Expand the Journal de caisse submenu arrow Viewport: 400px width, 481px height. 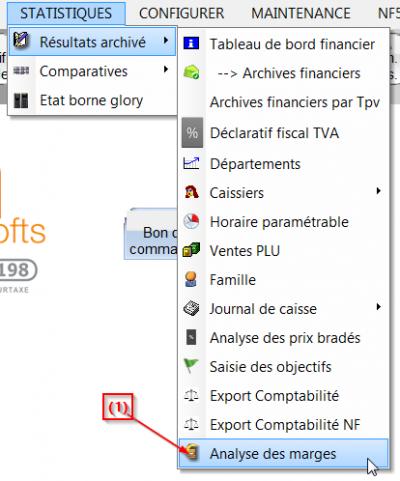378,307
